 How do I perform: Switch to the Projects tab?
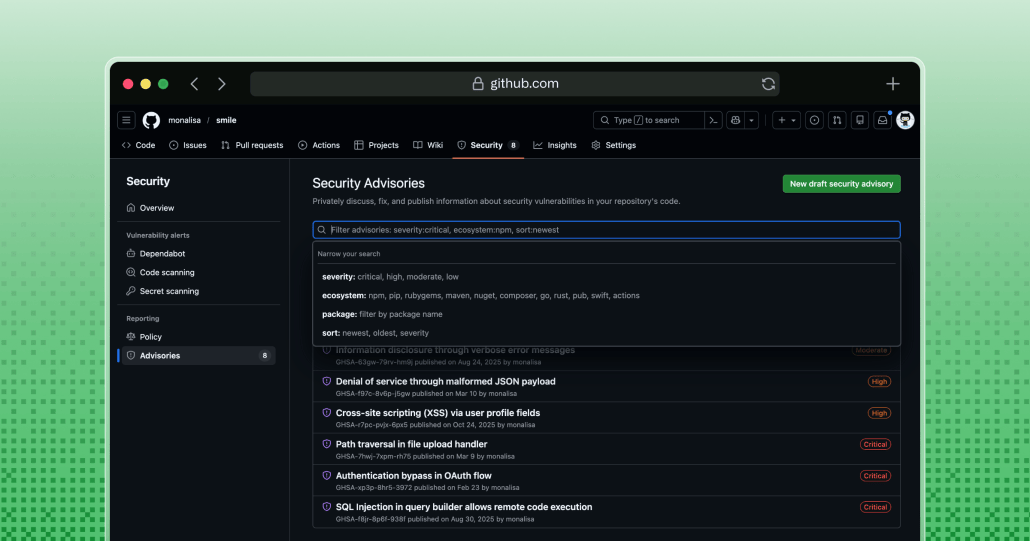376,145
